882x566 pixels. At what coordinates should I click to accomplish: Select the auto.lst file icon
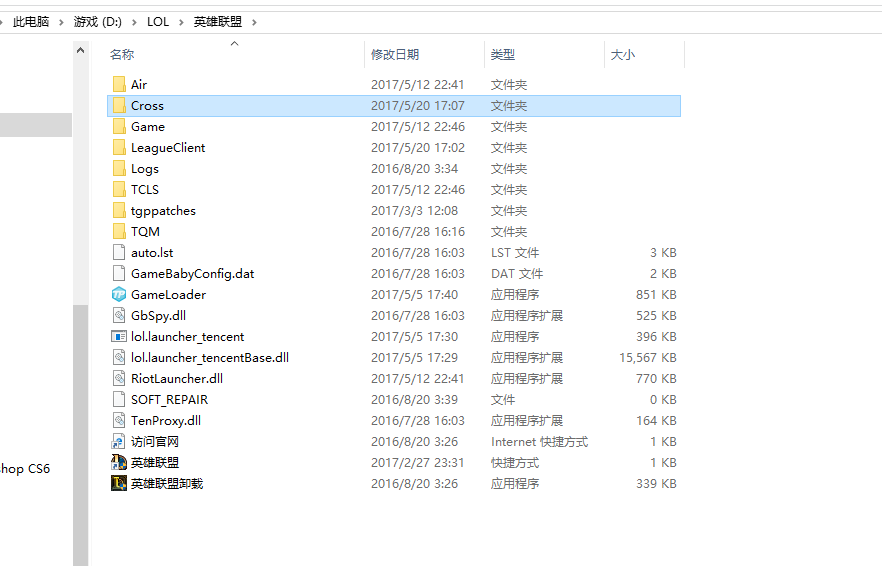click(119, 253)
